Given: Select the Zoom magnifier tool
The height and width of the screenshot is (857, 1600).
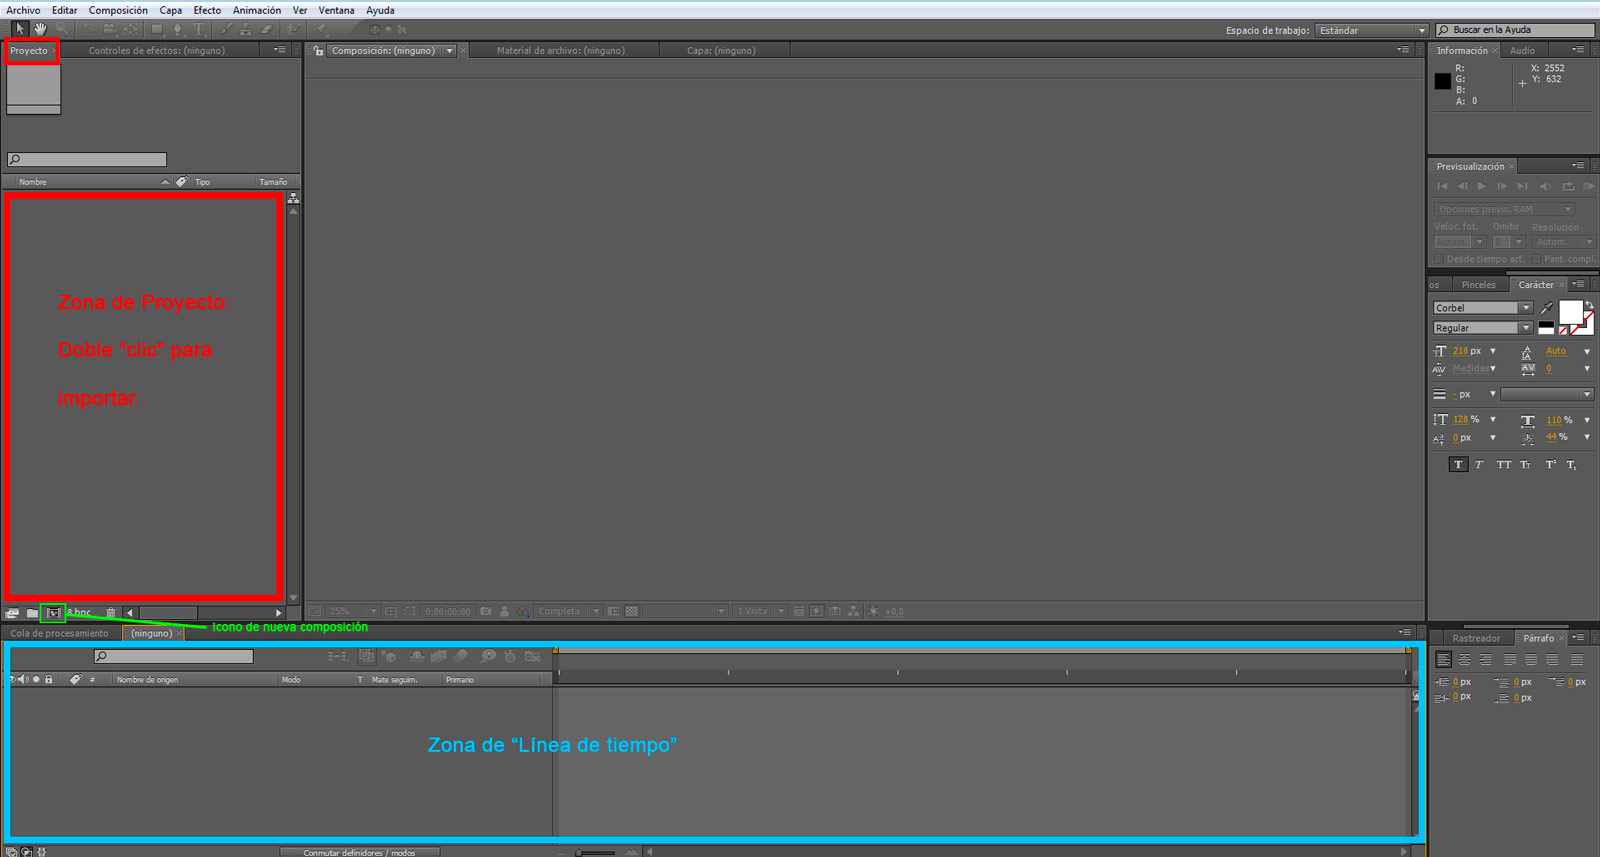Looking at the screenshot, I should pyautogui.click(x=62, y=29).
